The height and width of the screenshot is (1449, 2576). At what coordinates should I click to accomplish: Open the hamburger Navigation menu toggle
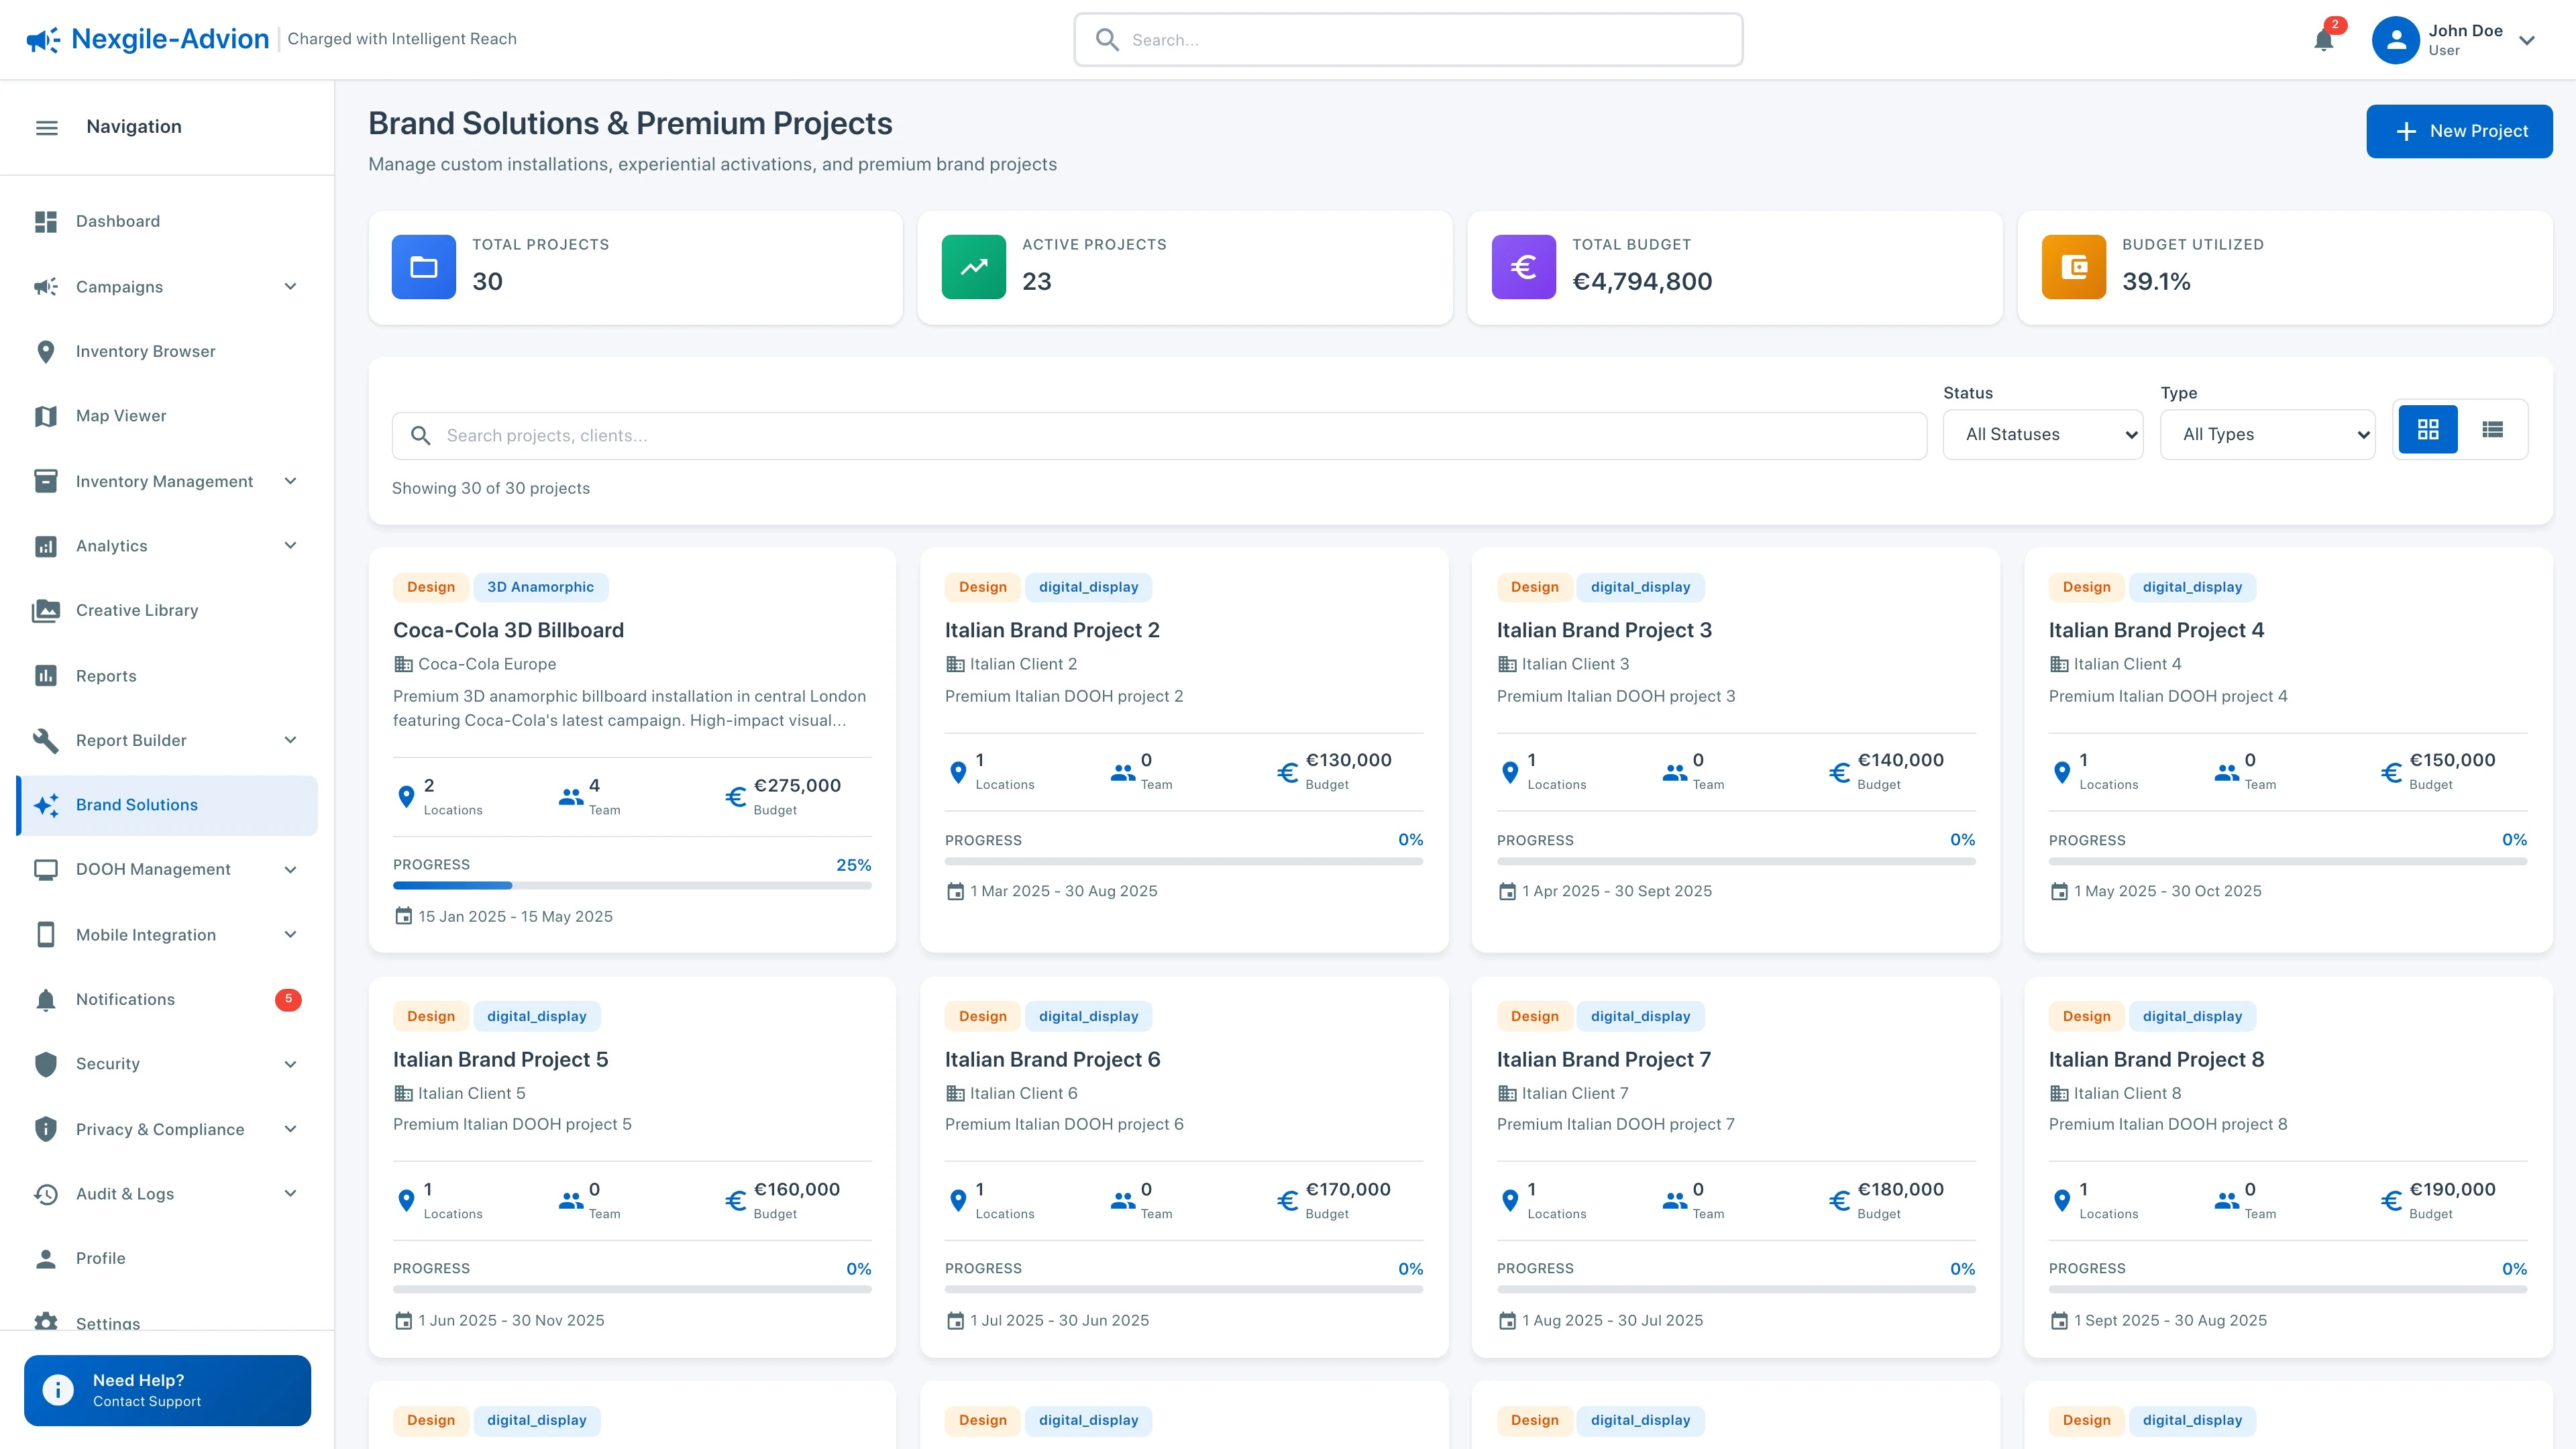tap(46, 127)
